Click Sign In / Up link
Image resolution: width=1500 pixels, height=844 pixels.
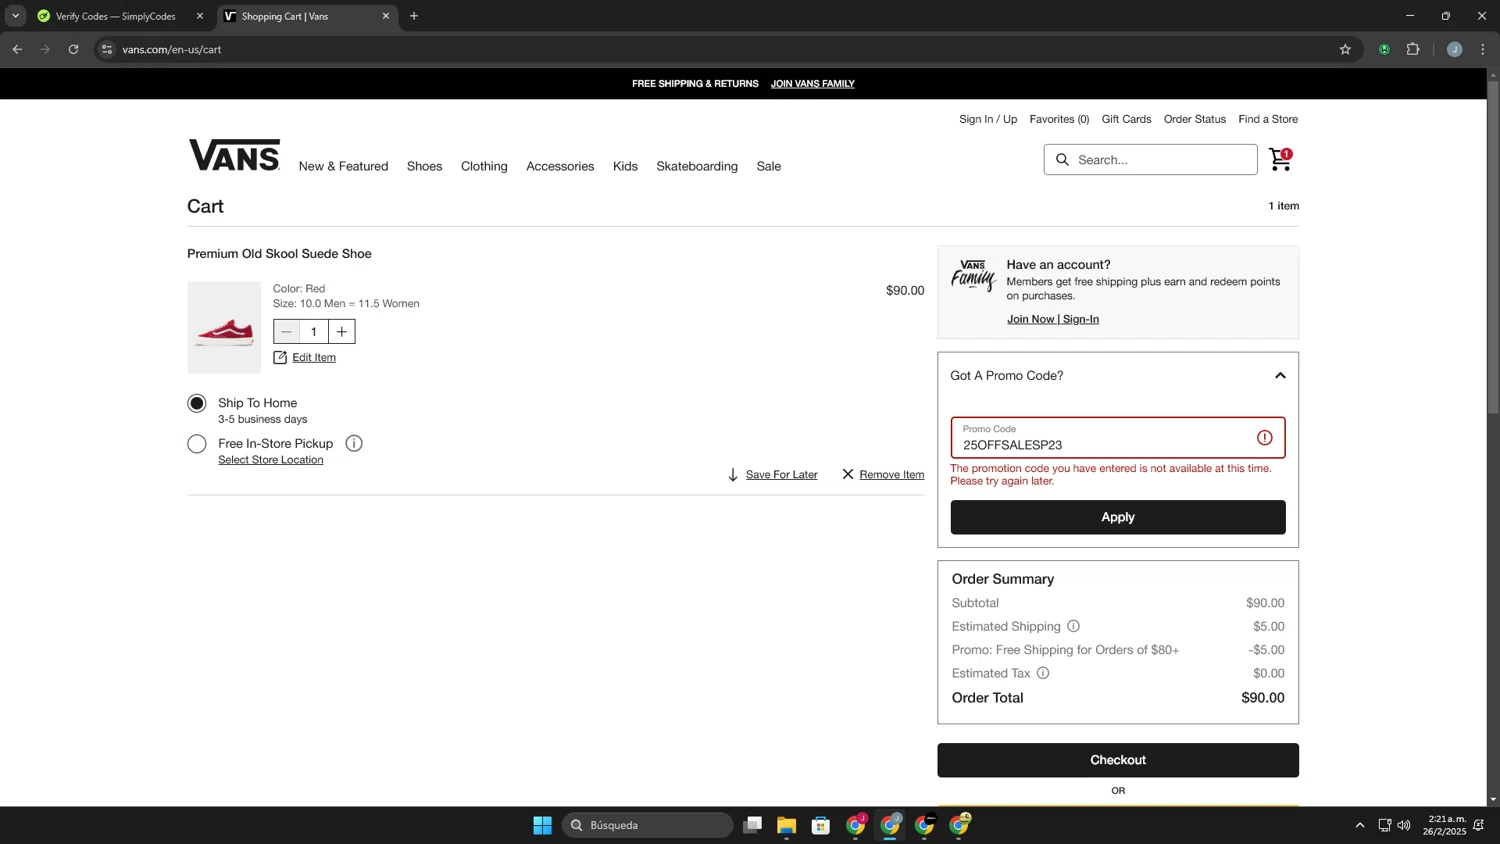pos(988,119)
